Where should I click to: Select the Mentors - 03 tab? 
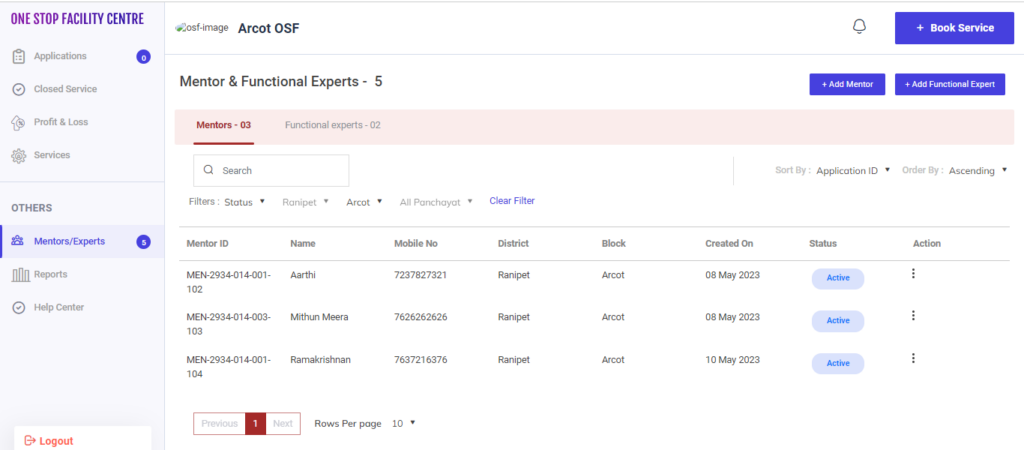click(x=223, y=126)
